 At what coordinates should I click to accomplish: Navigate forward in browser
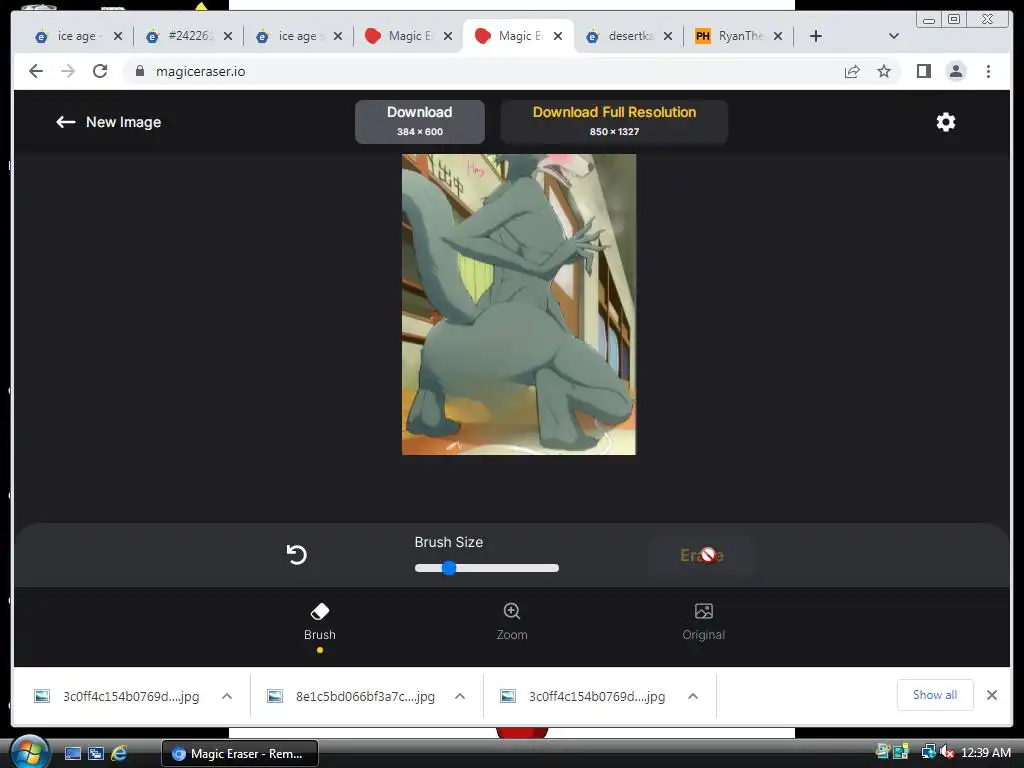pos(68,71)
